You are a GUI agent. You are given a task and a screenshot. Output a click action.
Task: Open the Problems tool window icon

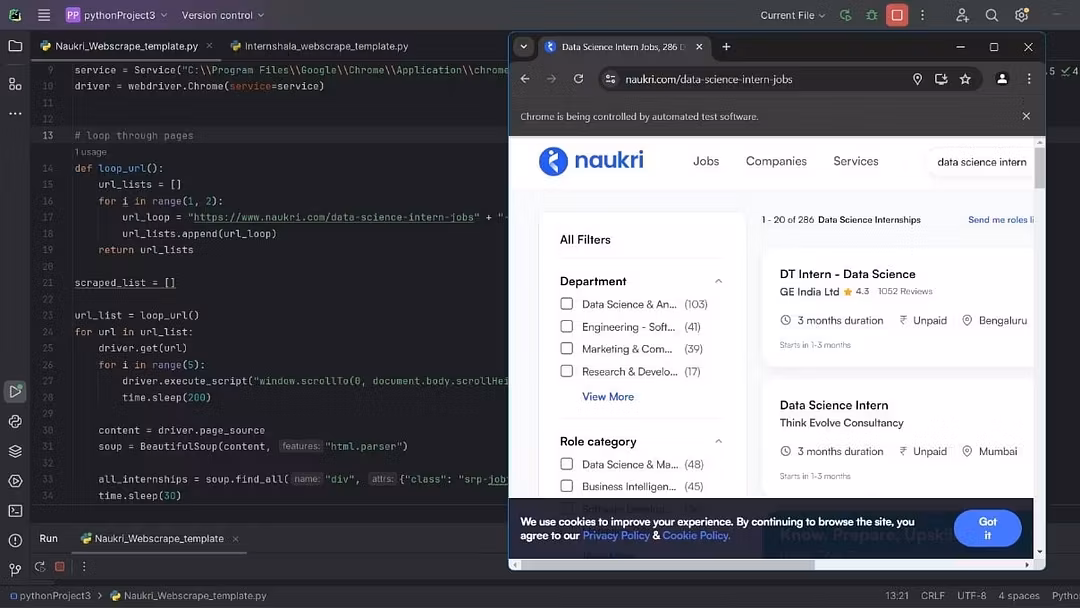[x=15, y=541]
